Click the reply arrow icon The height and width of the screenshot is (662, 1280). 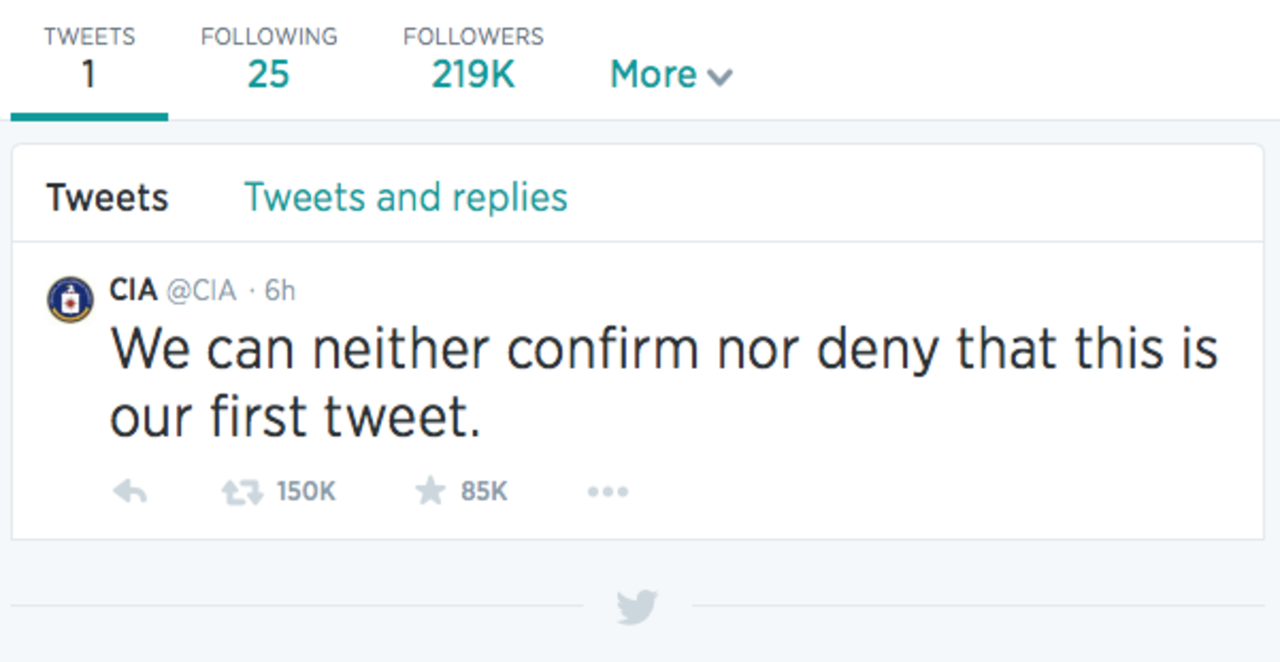(130, 491)
